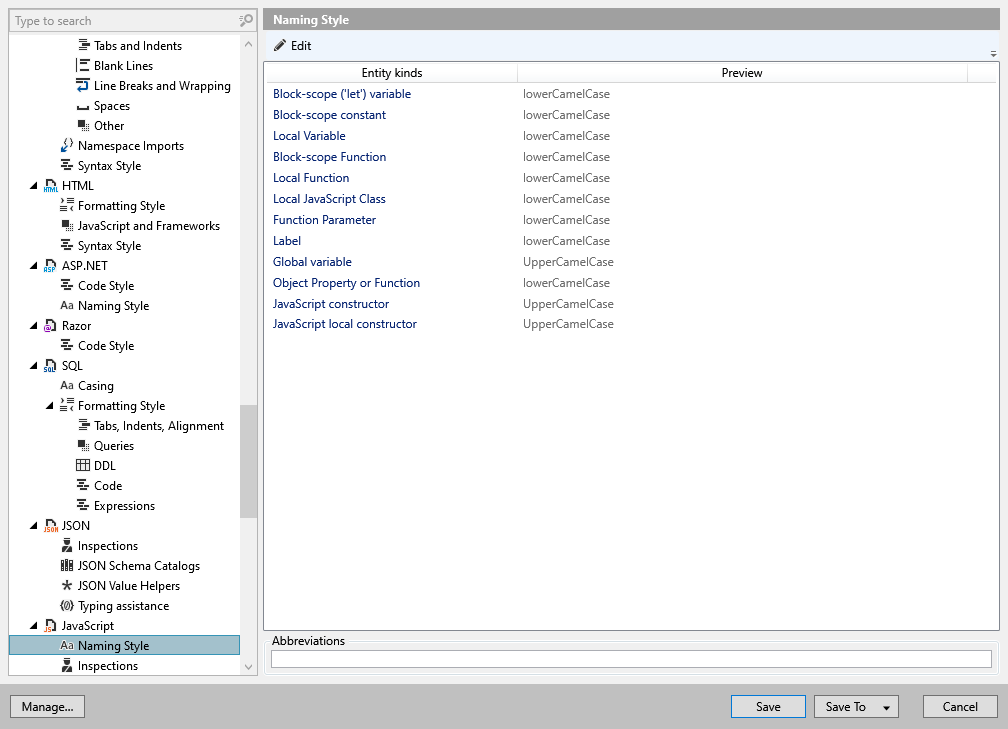Viewport: 1008px width, 729px height.
Task: Collapse the JSON tree node
Action: 34,526
